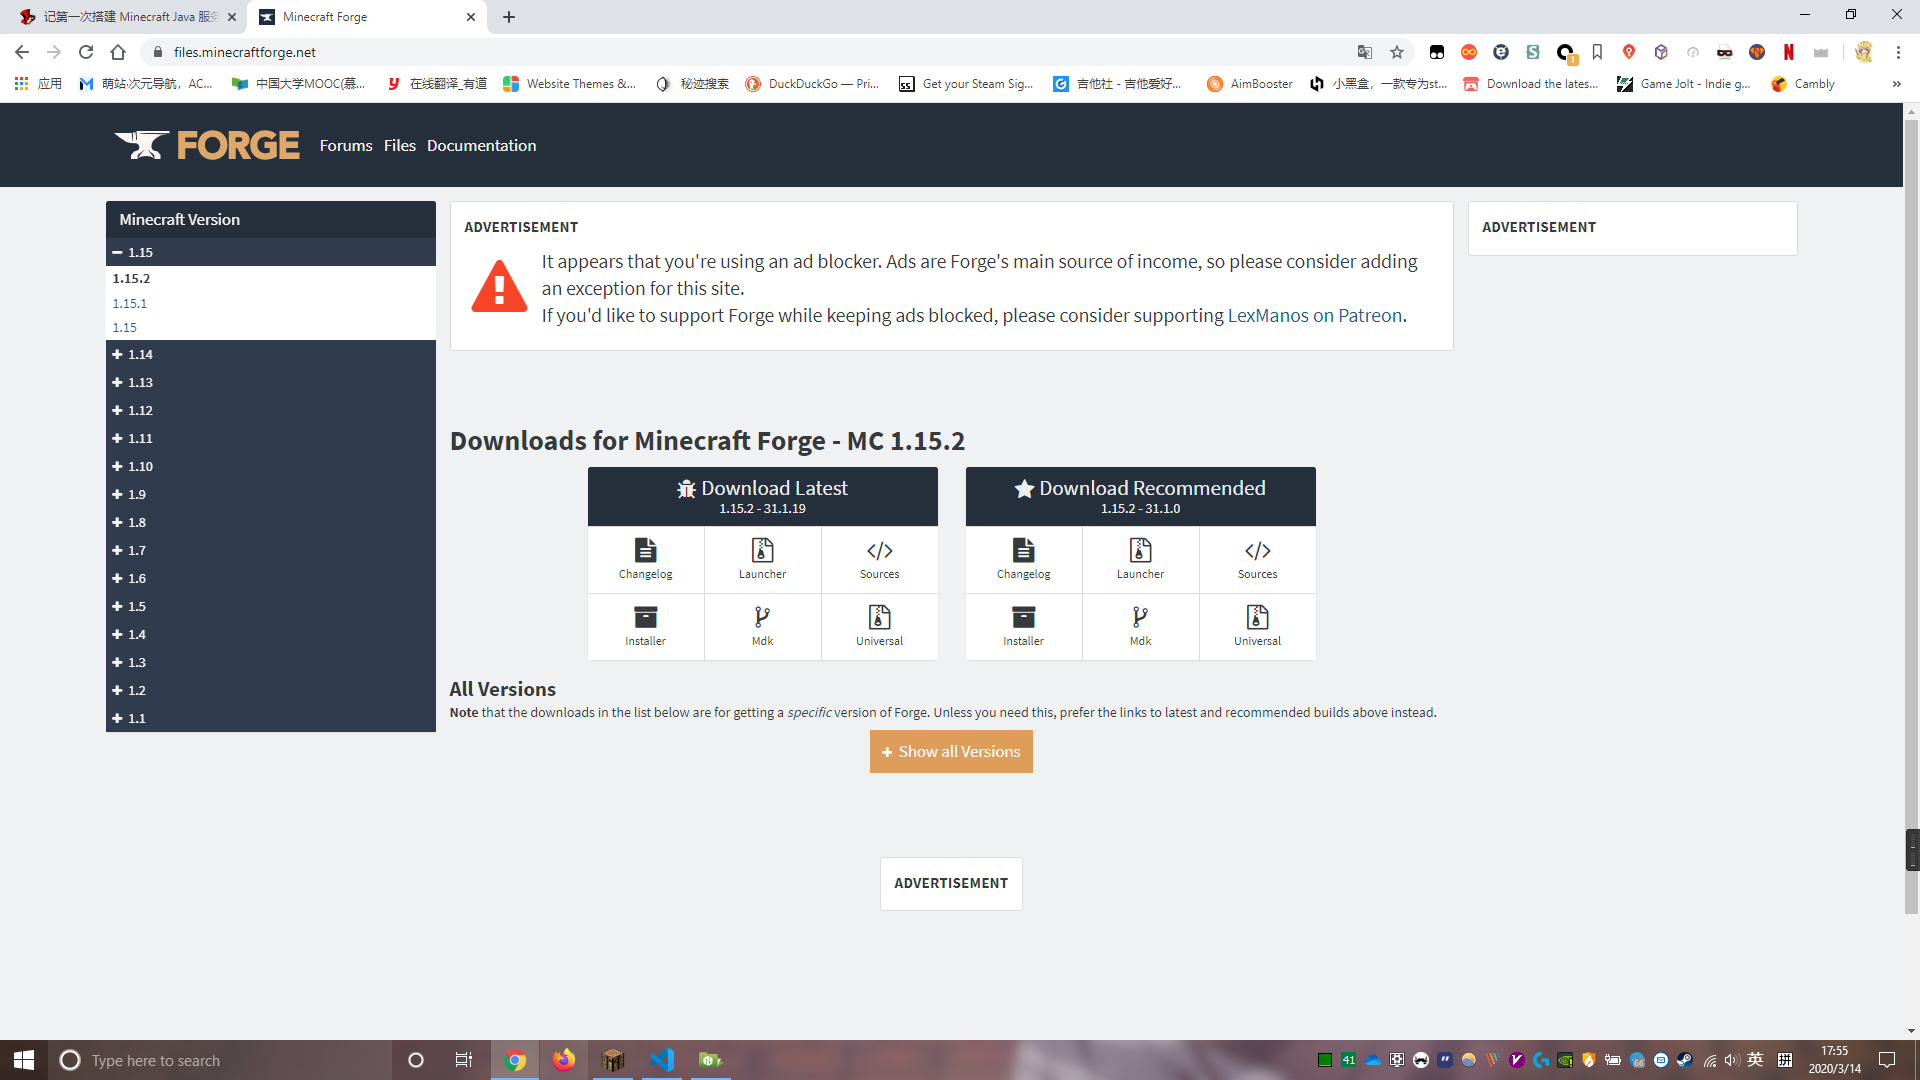1920x1080 pixels.
Task: Expand the 1.9 version group
Action: tap(271, 494)
